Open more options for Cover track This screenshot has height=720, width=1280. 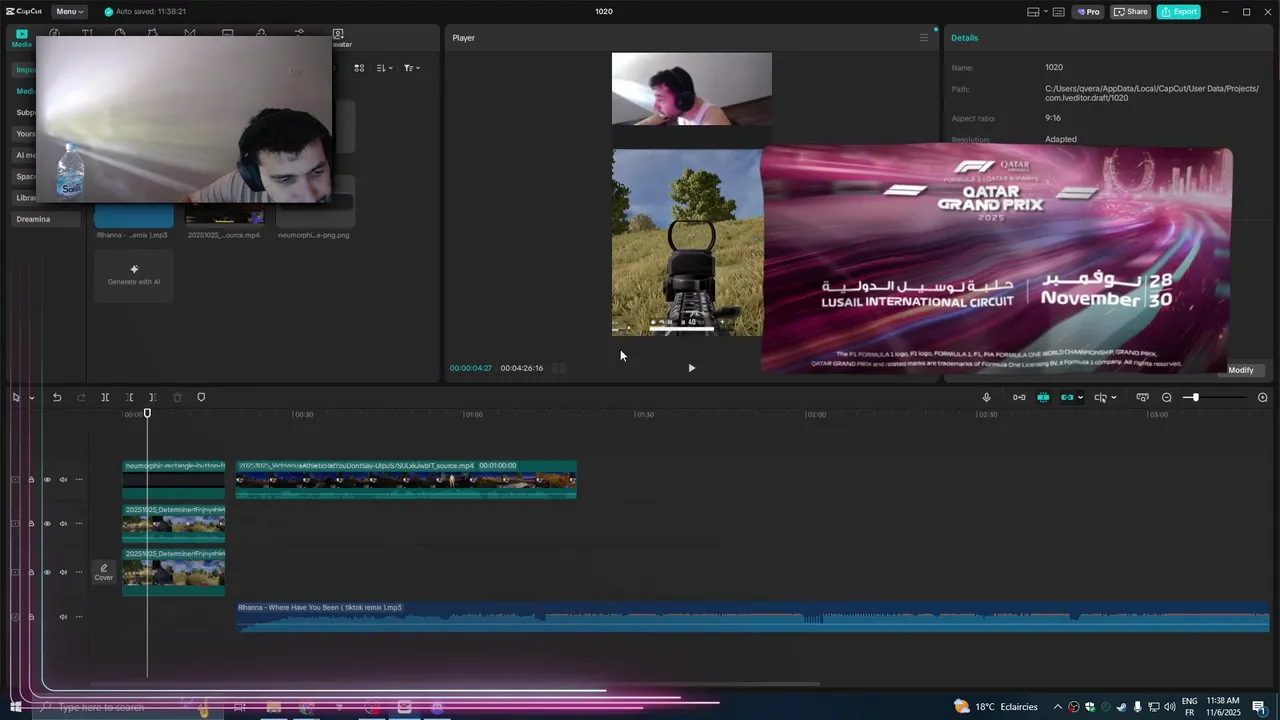pos(79,573)
